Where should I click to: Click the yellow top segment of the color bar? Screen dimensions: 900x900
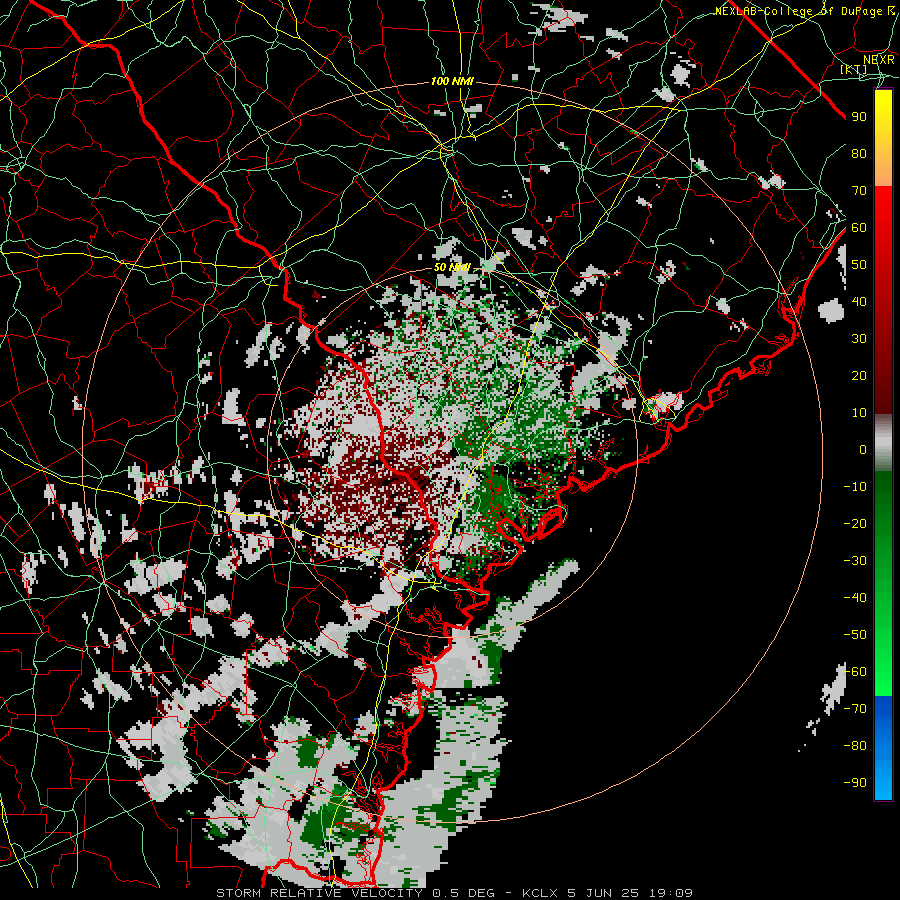point(883,138)
